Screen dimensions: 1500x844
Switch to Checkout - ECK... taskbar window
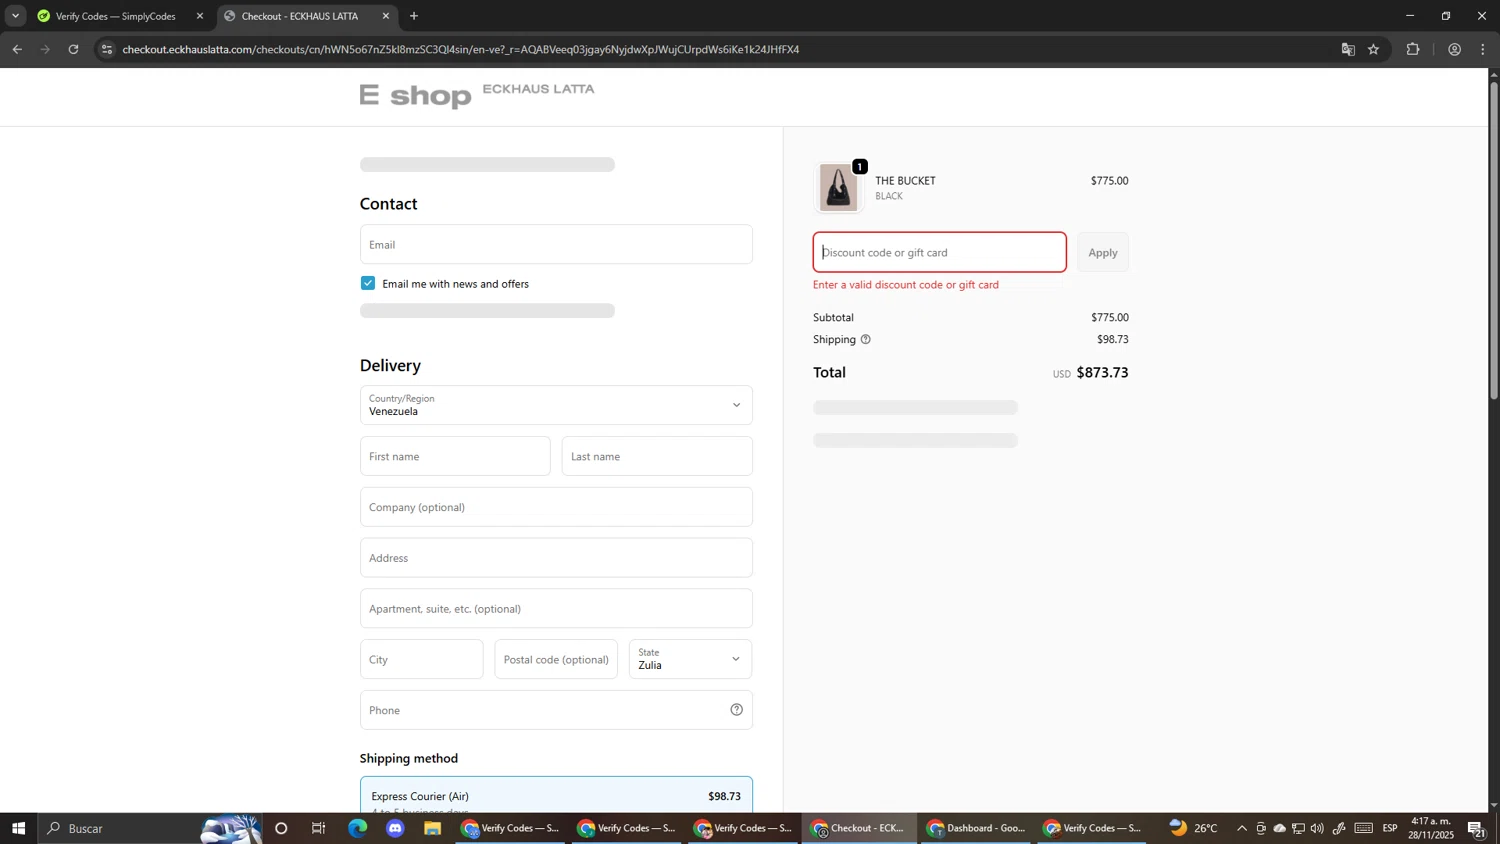(x=859, y=828)
